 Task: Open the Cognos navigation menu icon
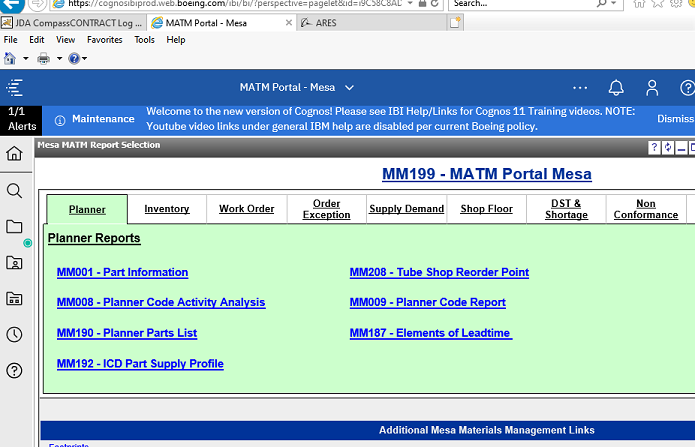15,88
